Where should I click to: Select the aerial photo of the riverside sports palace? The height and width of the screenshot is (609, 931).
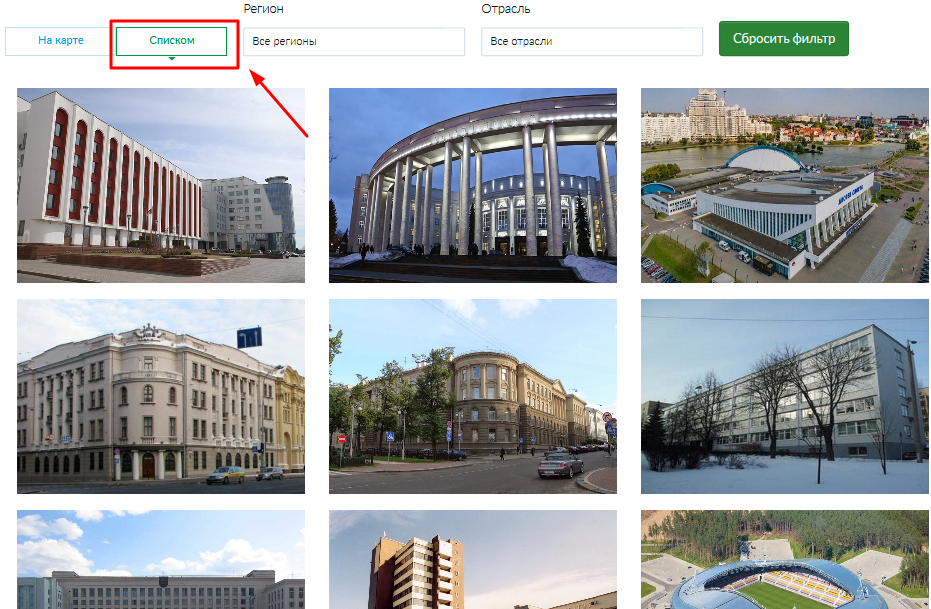784,185
